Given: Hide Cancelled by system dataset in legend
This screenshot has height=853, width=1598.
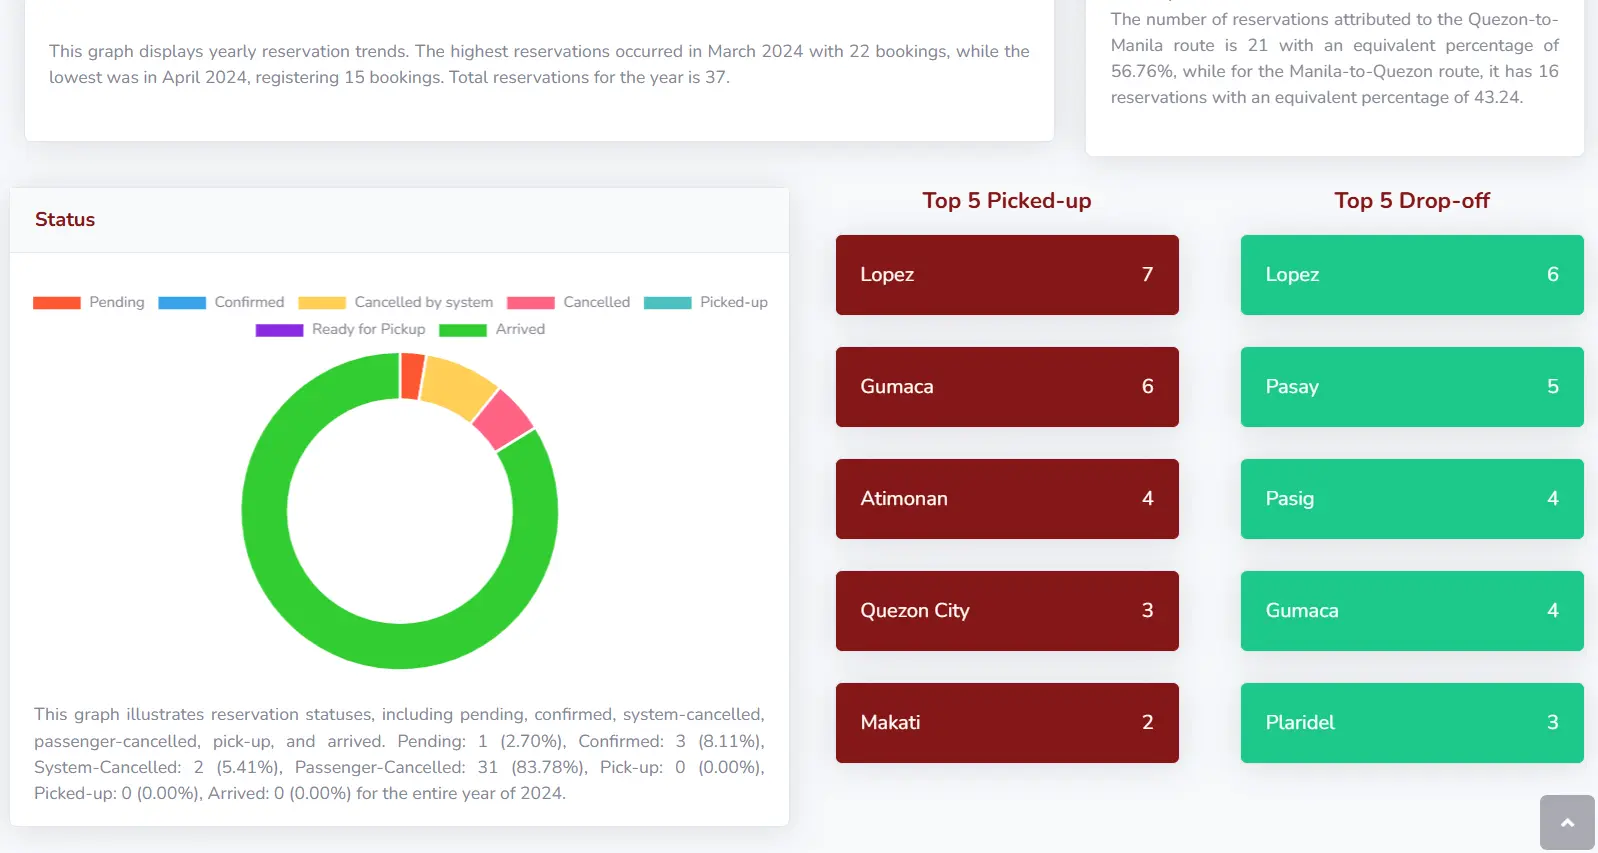Looking at the screenshot, I should pyautogui.click(x=395, y=302).
